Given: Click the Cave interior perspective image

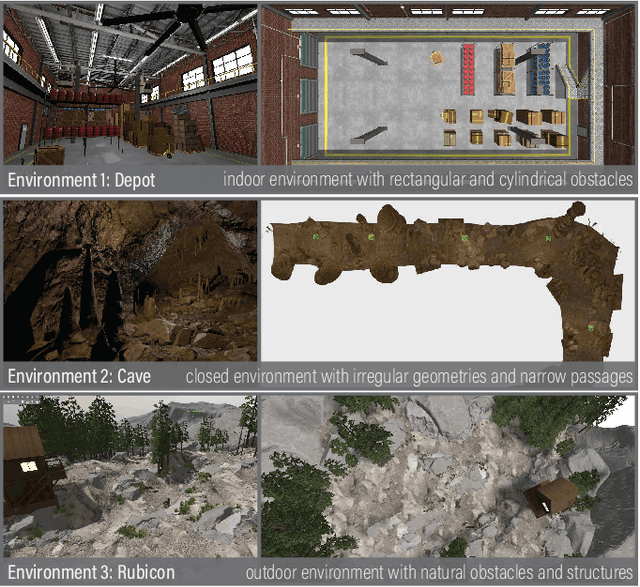Looking at the screenshot, I should coord(130,281).
